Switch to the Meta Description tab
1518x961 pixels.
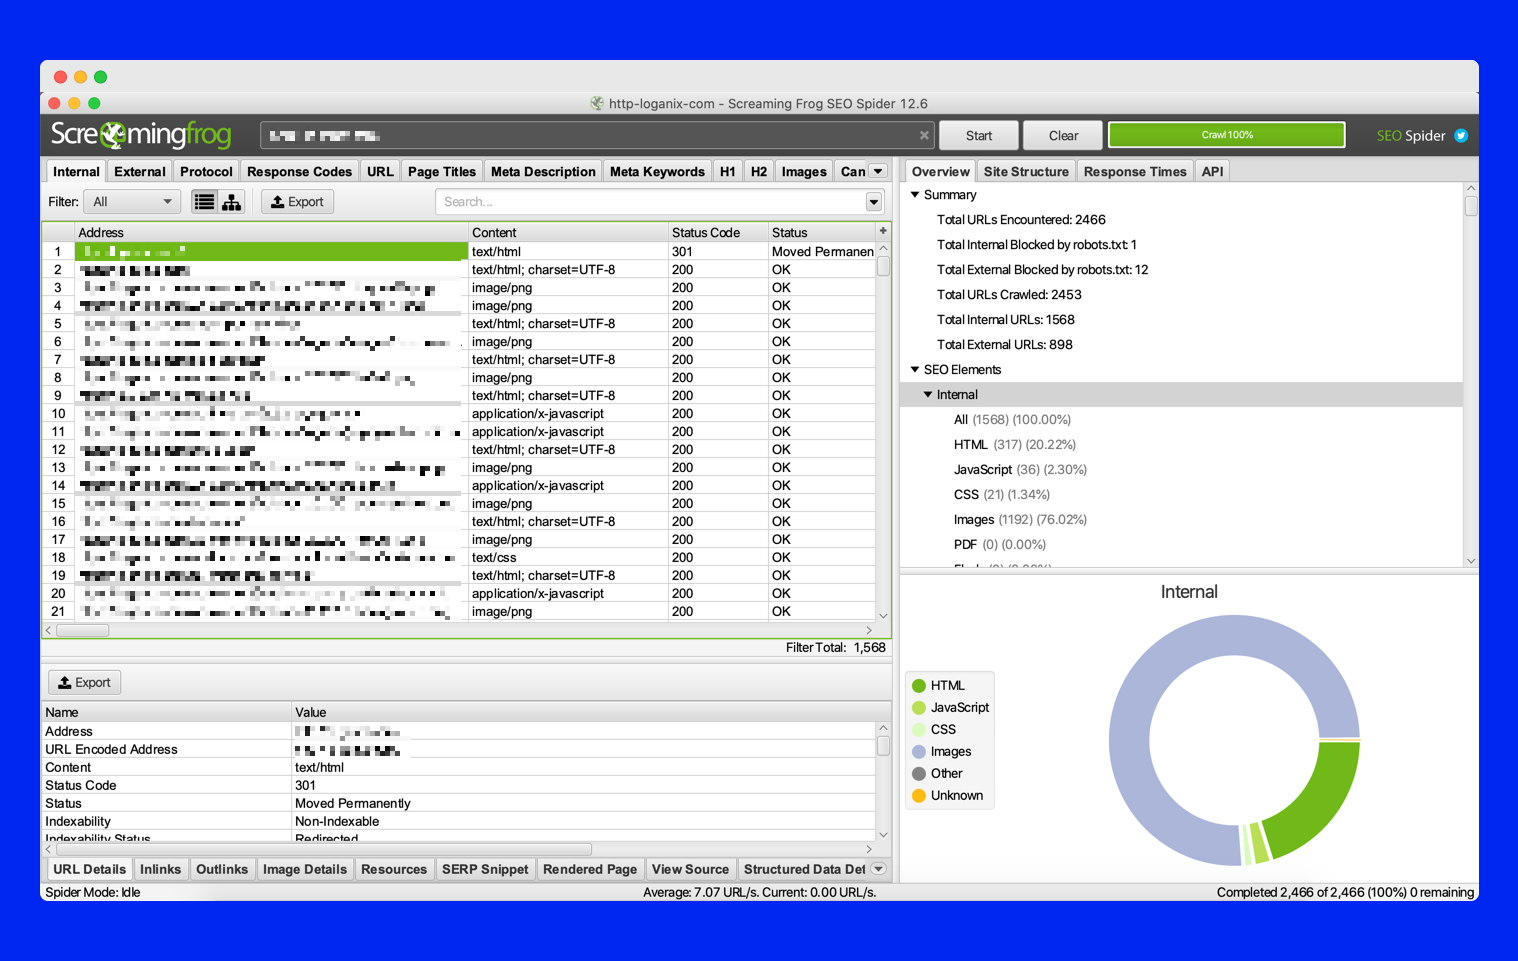543,172
